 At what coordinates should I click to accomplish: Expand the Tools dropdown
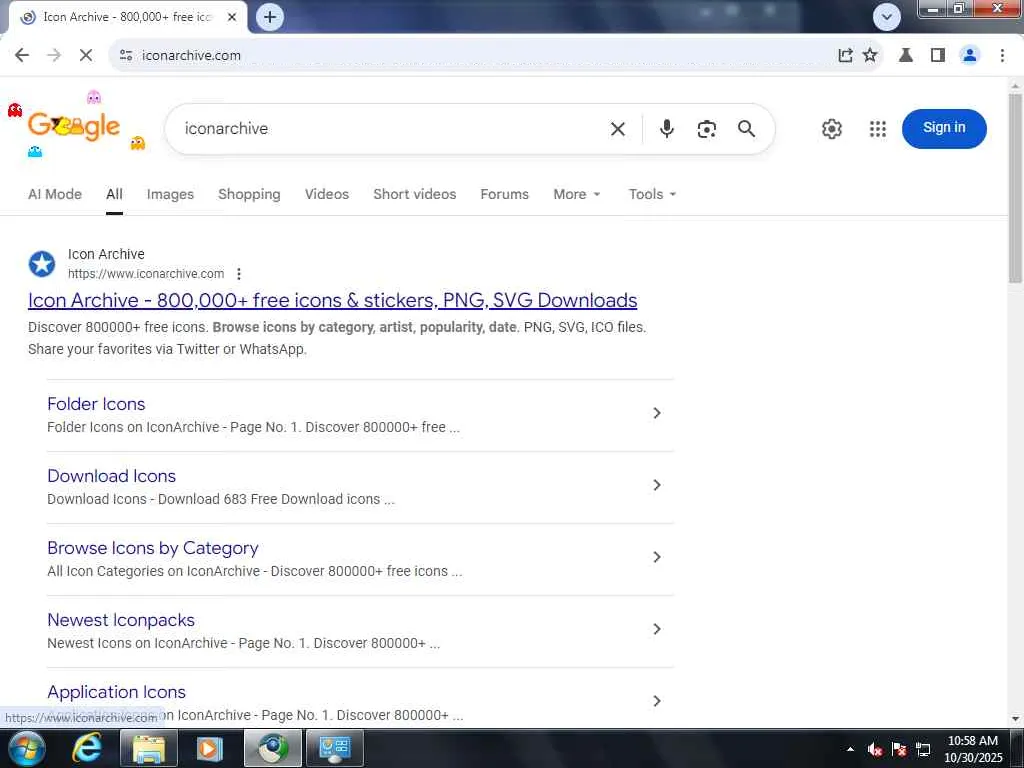(652, 194)
